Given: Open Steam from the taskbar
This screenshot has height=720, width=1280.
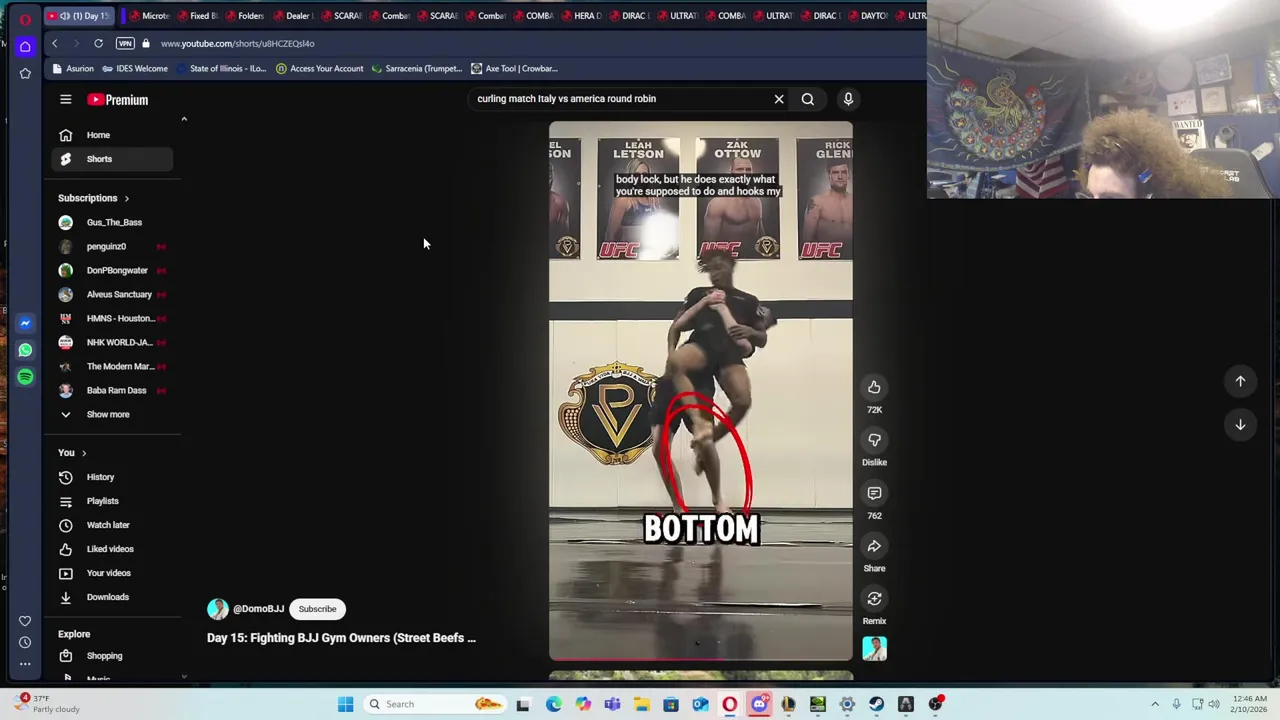Looking at the screenshot, I should point(876,704).
